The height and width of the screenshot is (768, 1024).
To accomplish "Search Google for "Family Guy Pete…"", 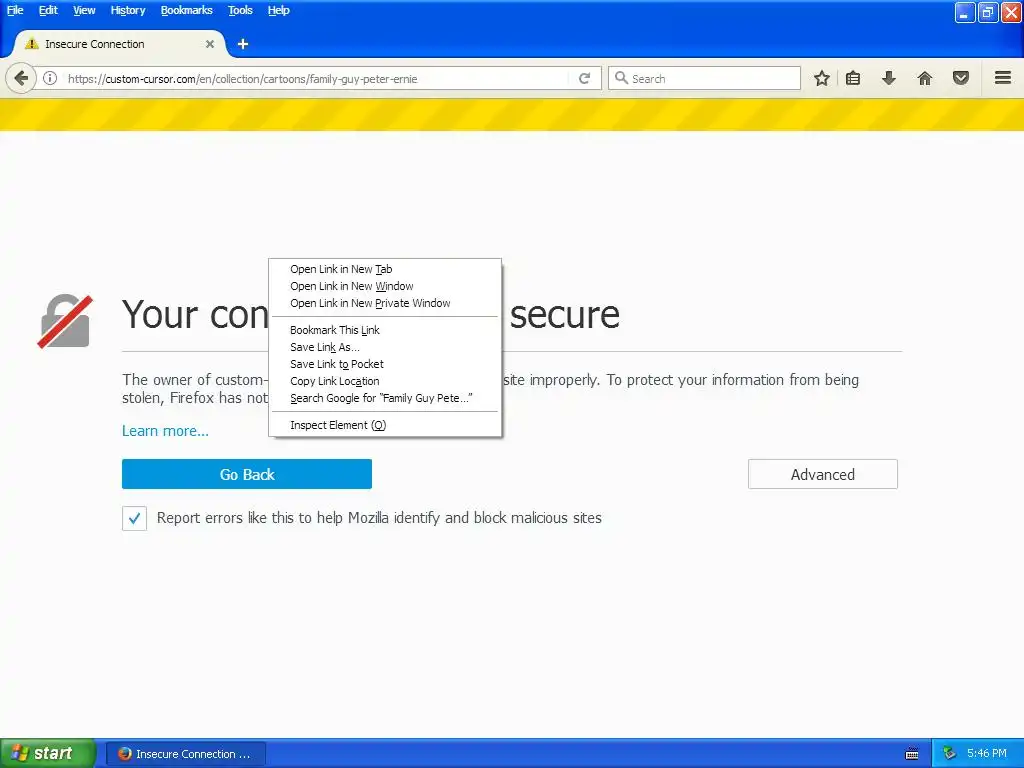I will tap(385, 398).
